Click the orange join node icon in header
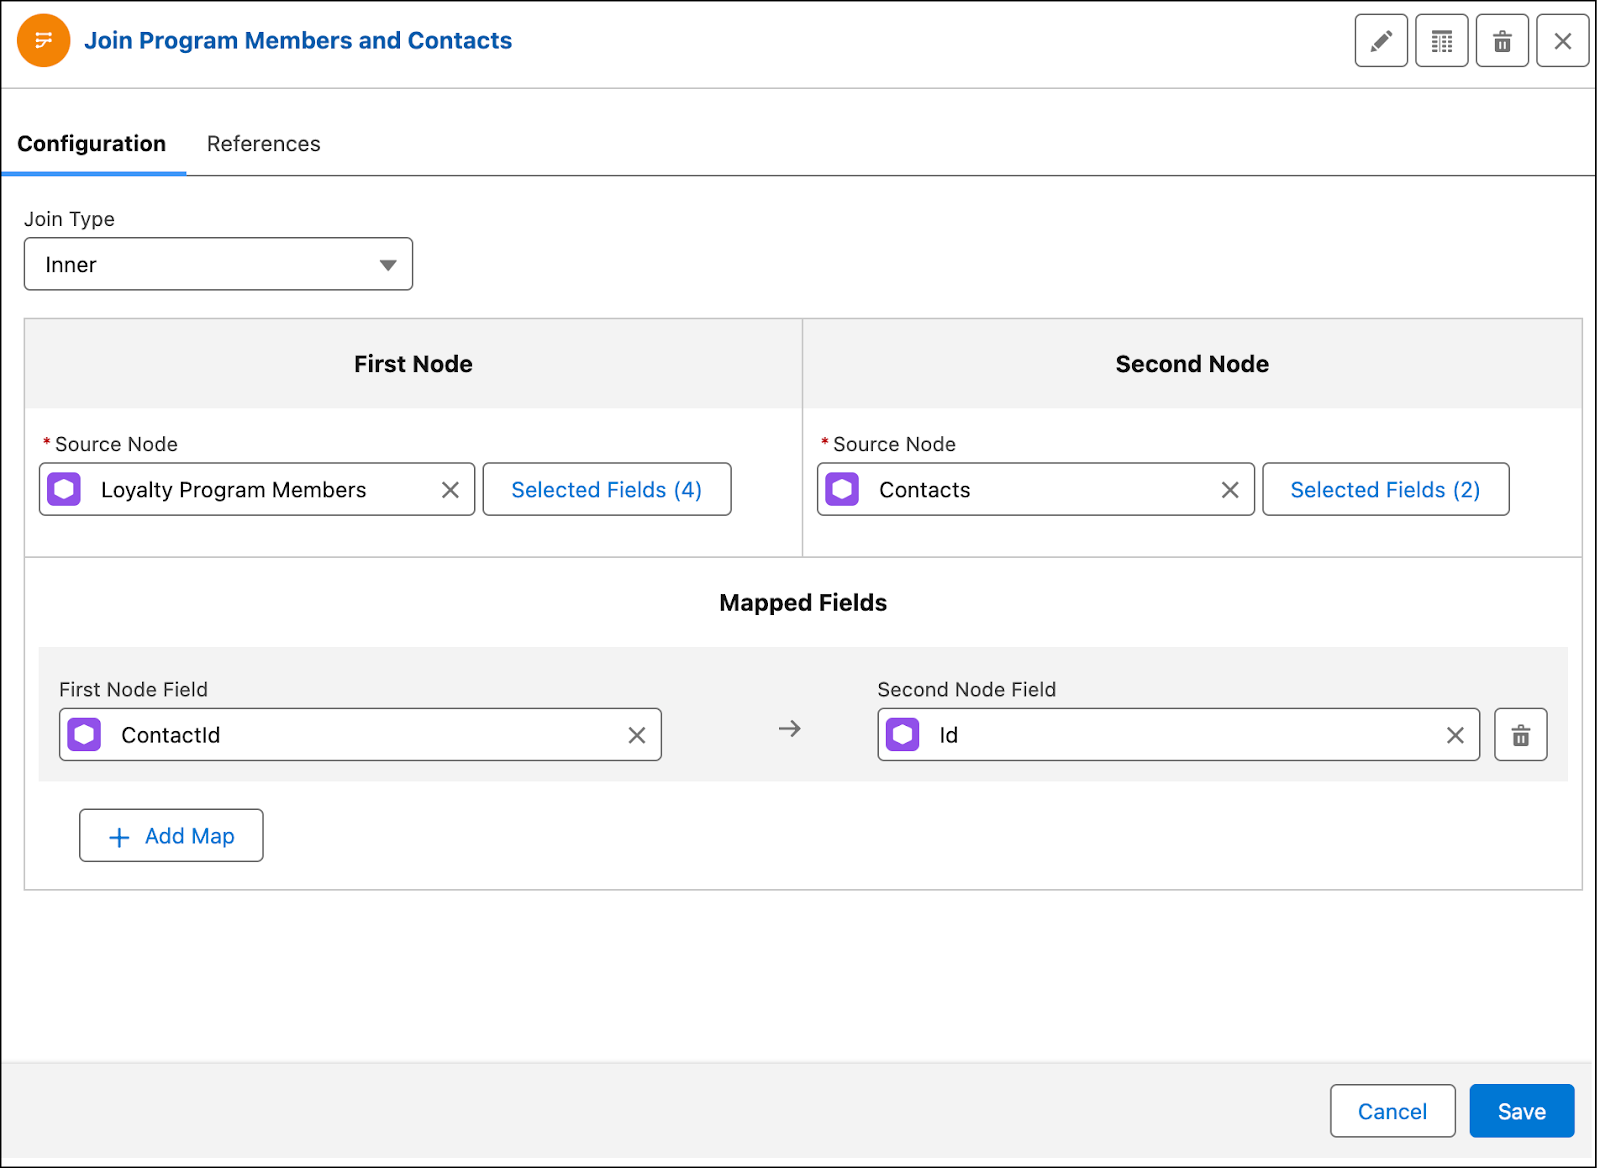Image resolution: width=1600 pixels, height=1168 pixels. tap(42, 40)
